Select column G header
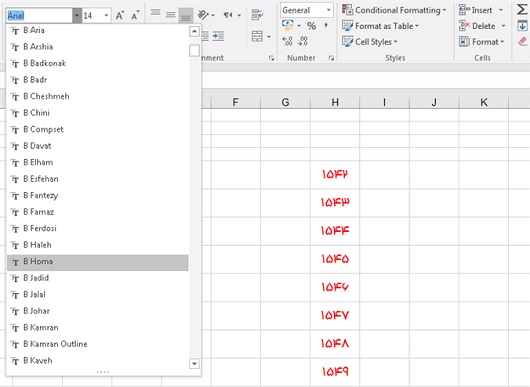Screen dimensions: 530x387 point(285,102)
